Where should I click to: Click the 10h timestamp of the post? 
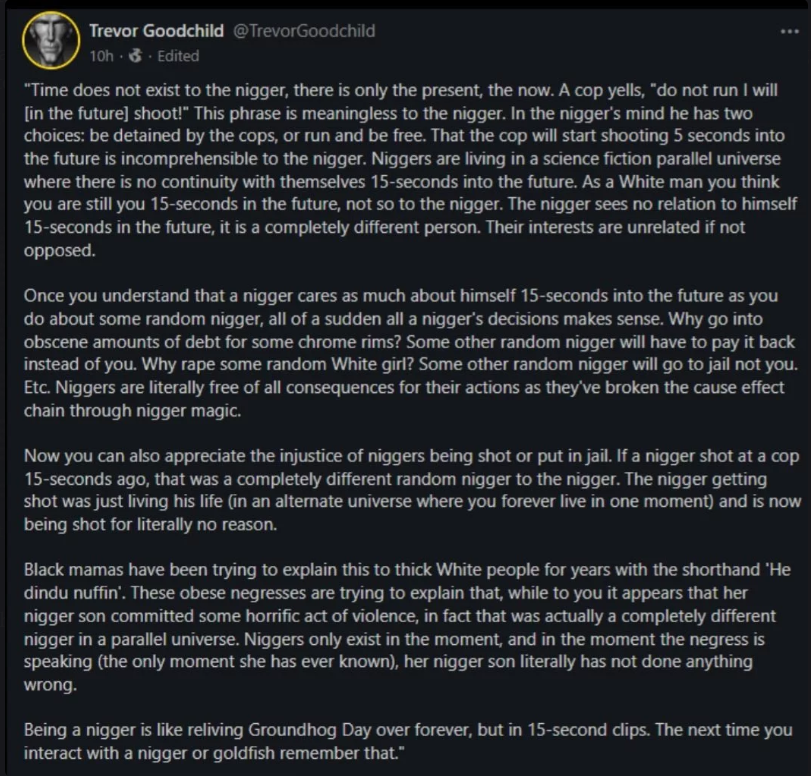click(x=101, y=56)
